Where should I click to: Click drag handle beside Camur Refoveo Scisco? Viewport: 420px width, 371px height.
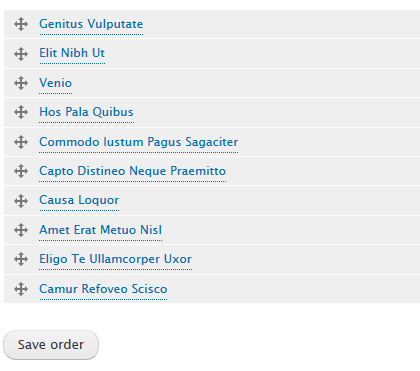pos(21,289)
